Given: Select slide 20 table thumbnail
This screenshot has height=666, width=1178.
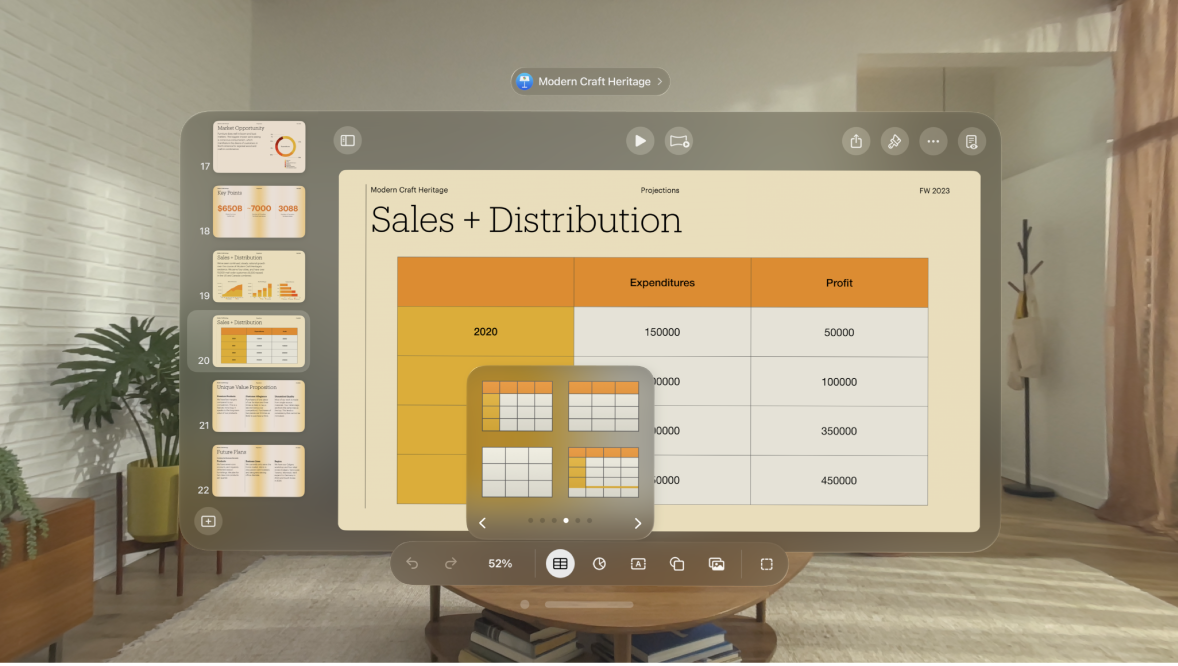Looking at the screenshot, I should click(259, 341).
